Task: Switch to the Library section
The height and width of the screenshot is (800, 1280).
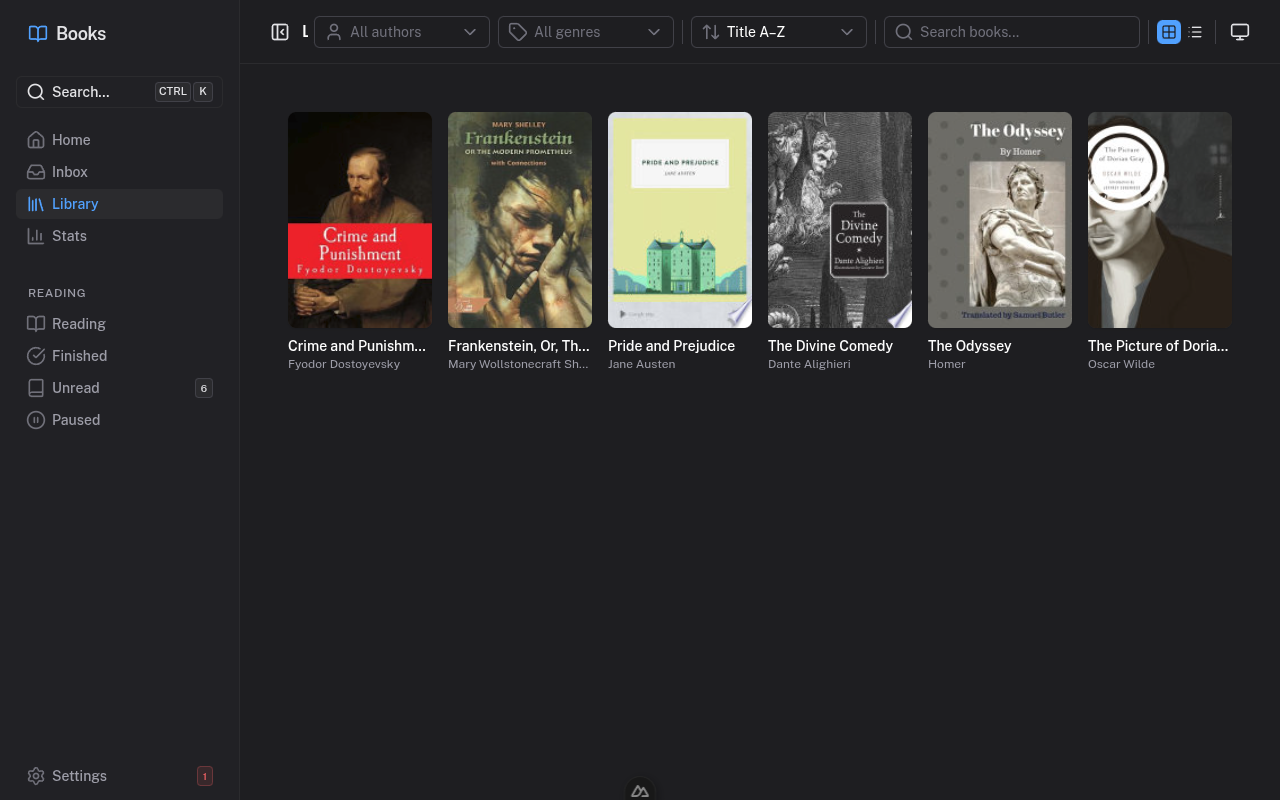Action: (x=75, y=204)
